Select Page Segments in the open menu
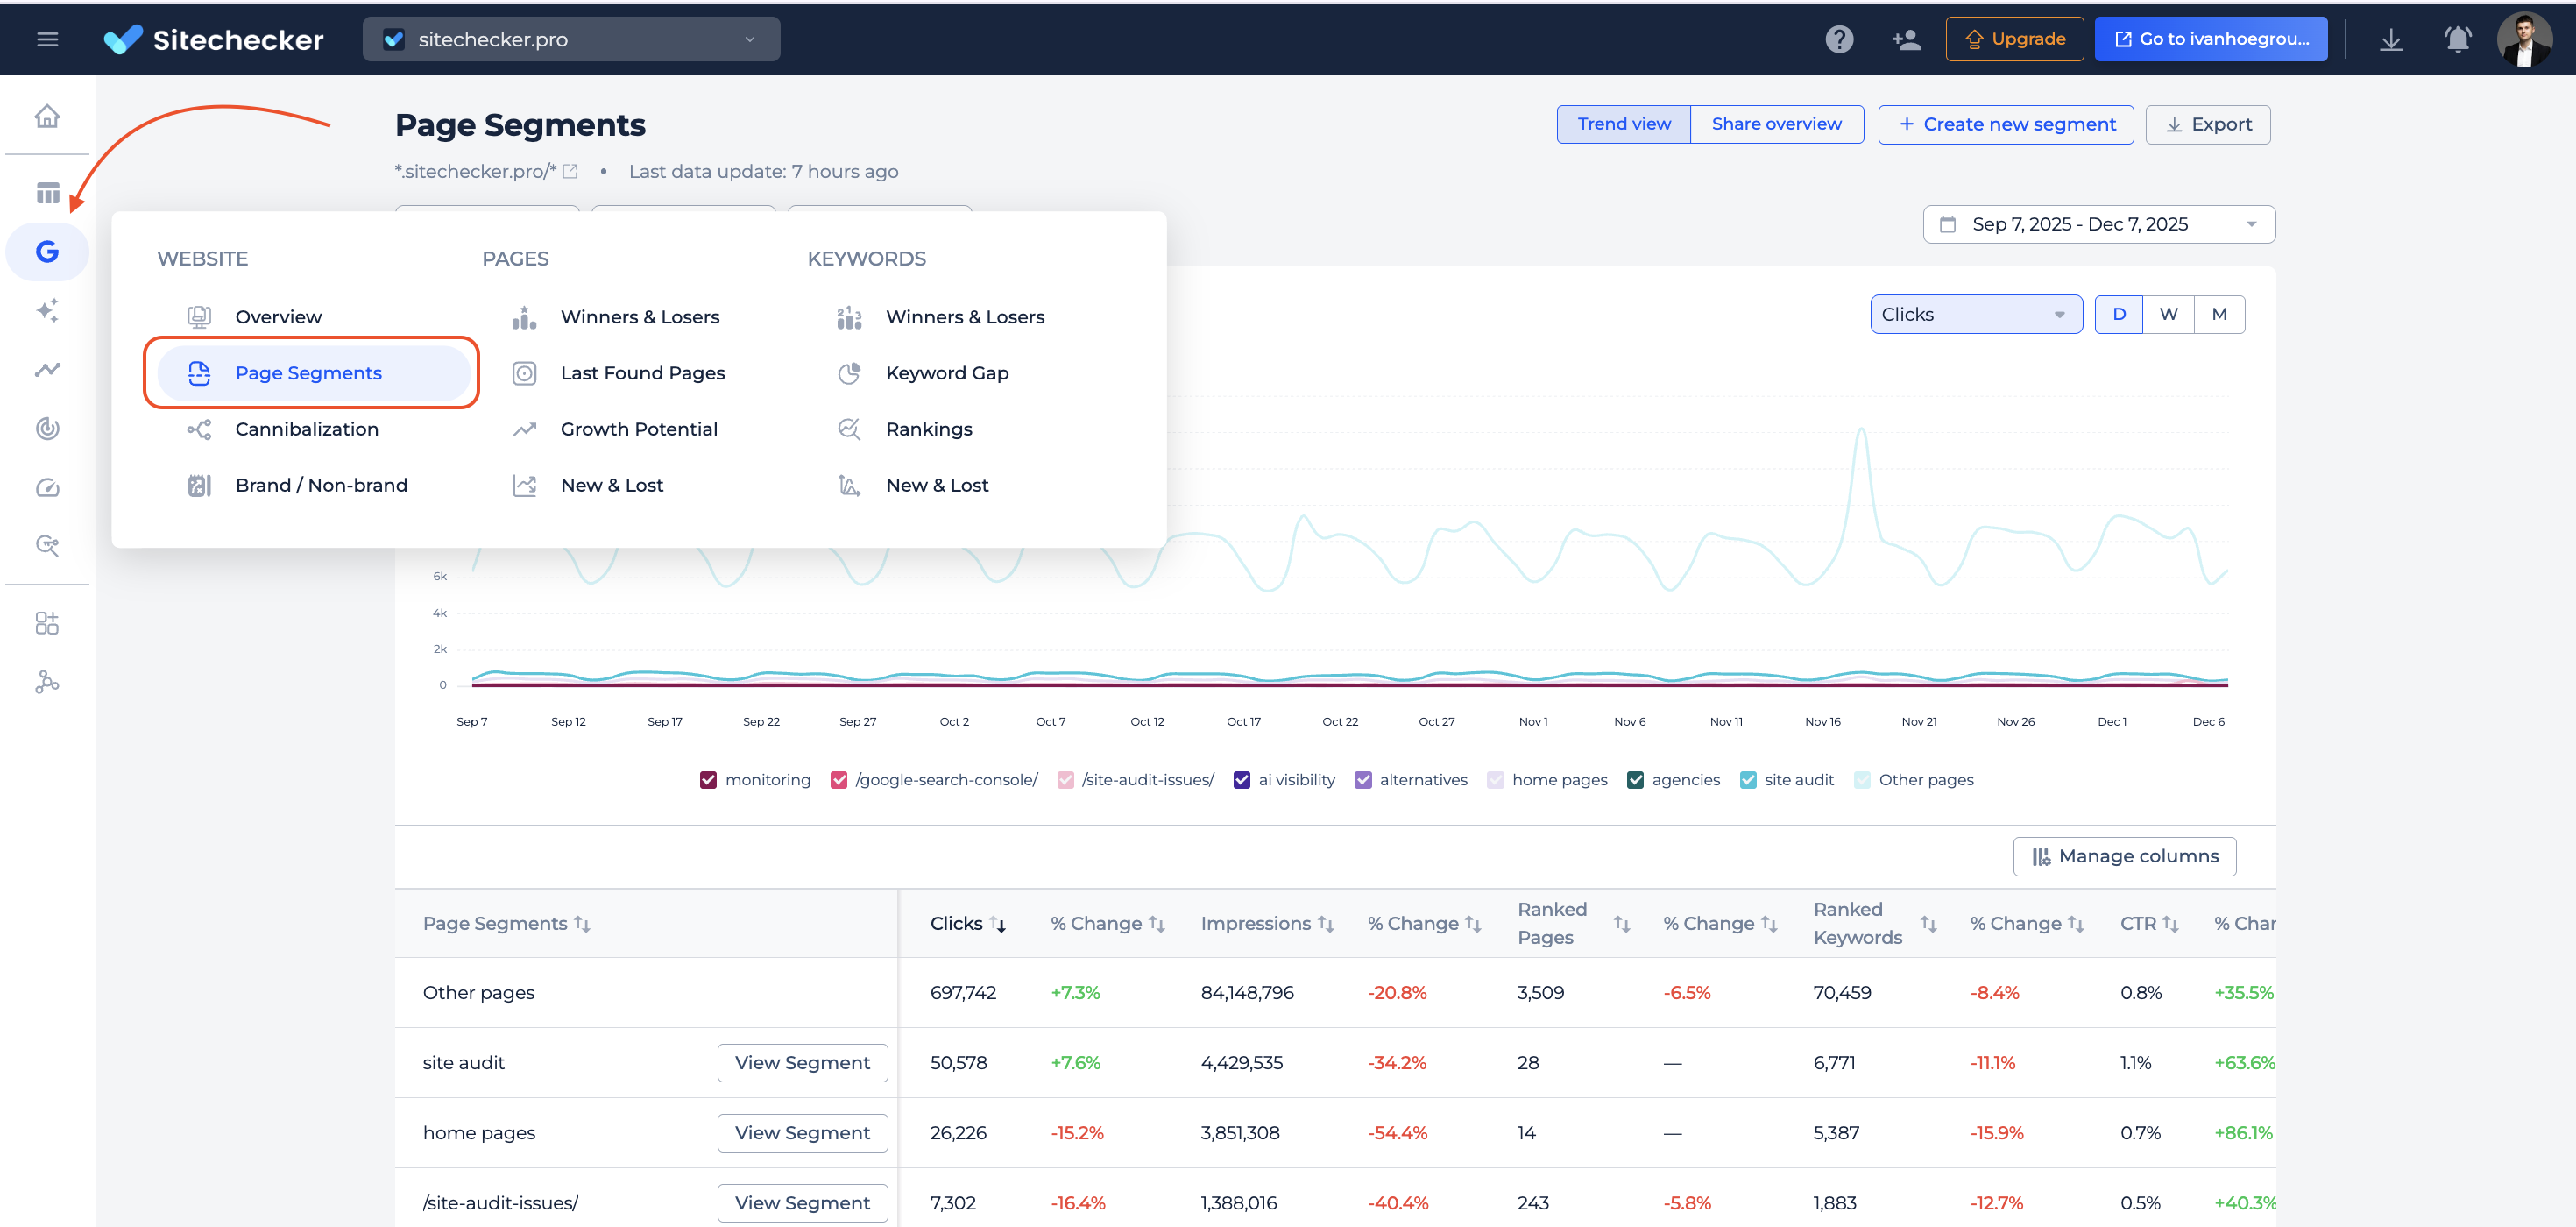Screen dimensions: 2576x1227 [308, 372]
